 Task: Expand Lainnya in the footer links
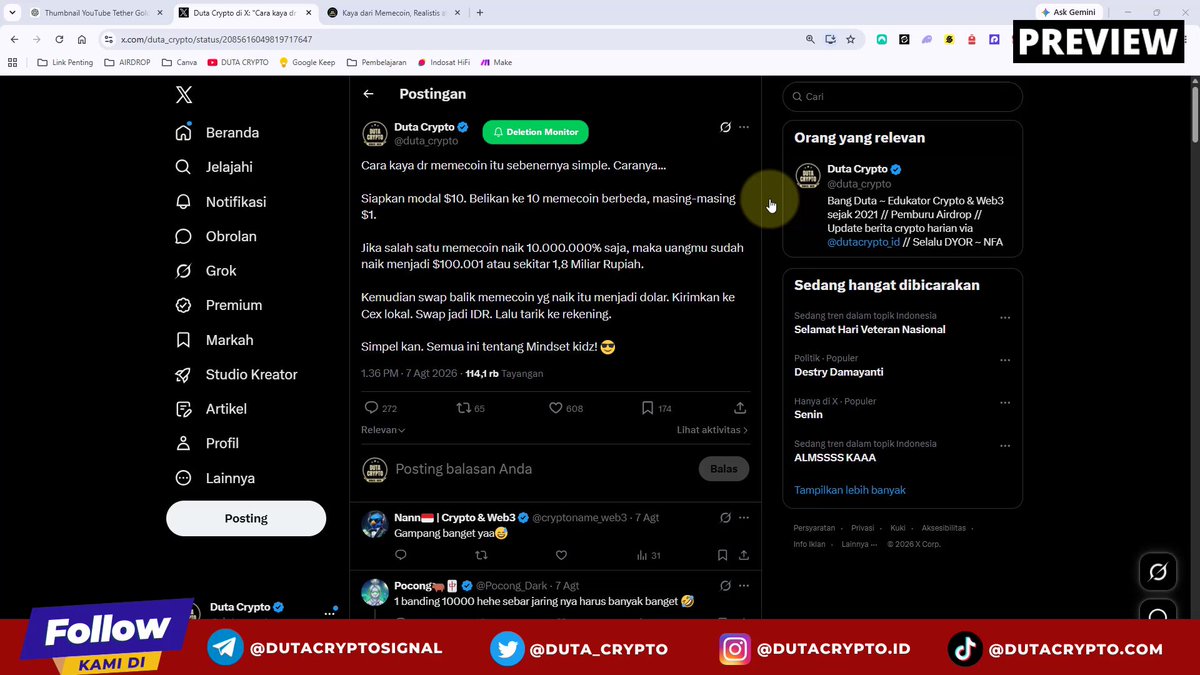859,544
